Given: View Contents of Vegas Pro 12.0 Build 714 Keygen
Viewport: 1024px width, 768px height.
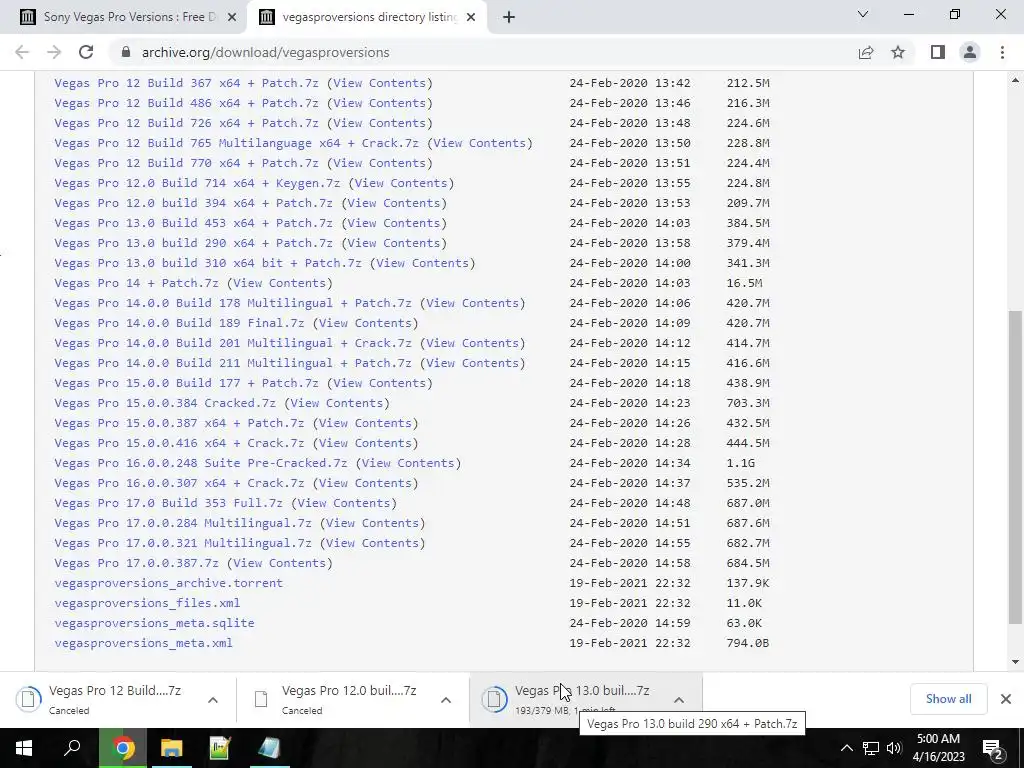Looking at the screenshot, I should 401,183.
